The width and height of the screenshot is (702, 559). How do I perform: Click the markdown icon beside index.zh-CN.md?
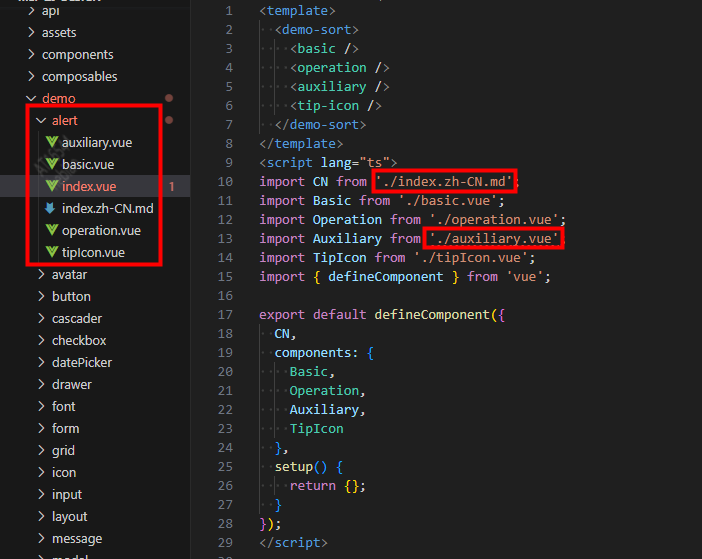[51, 208]
